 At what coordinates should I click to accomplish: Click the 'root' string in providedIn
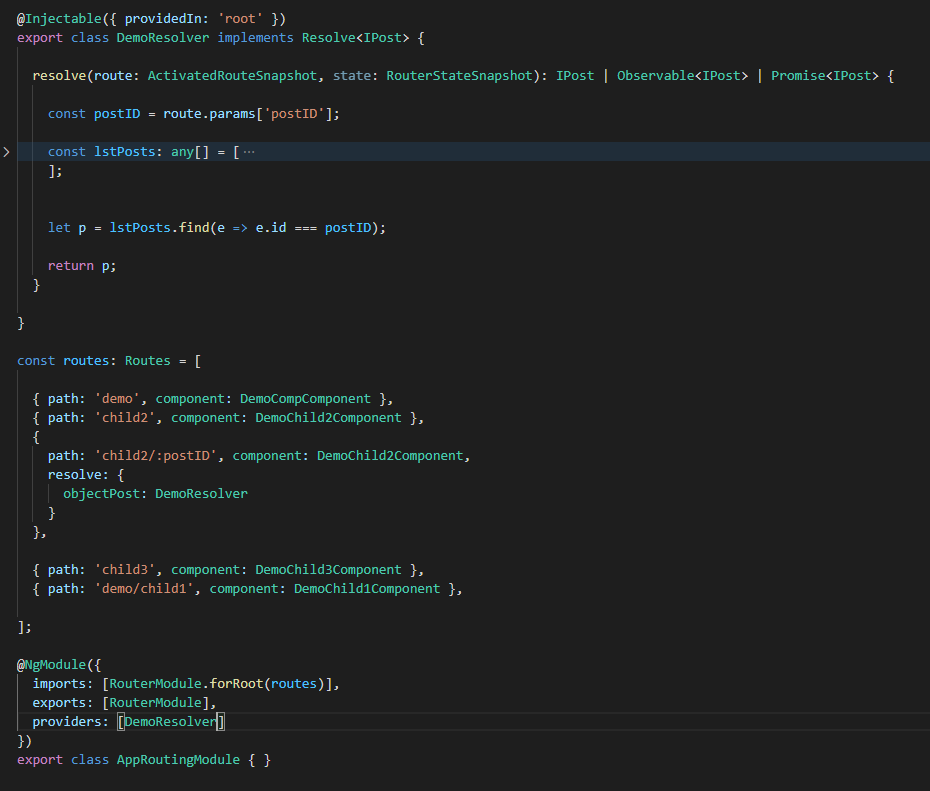tap(240, 19)
